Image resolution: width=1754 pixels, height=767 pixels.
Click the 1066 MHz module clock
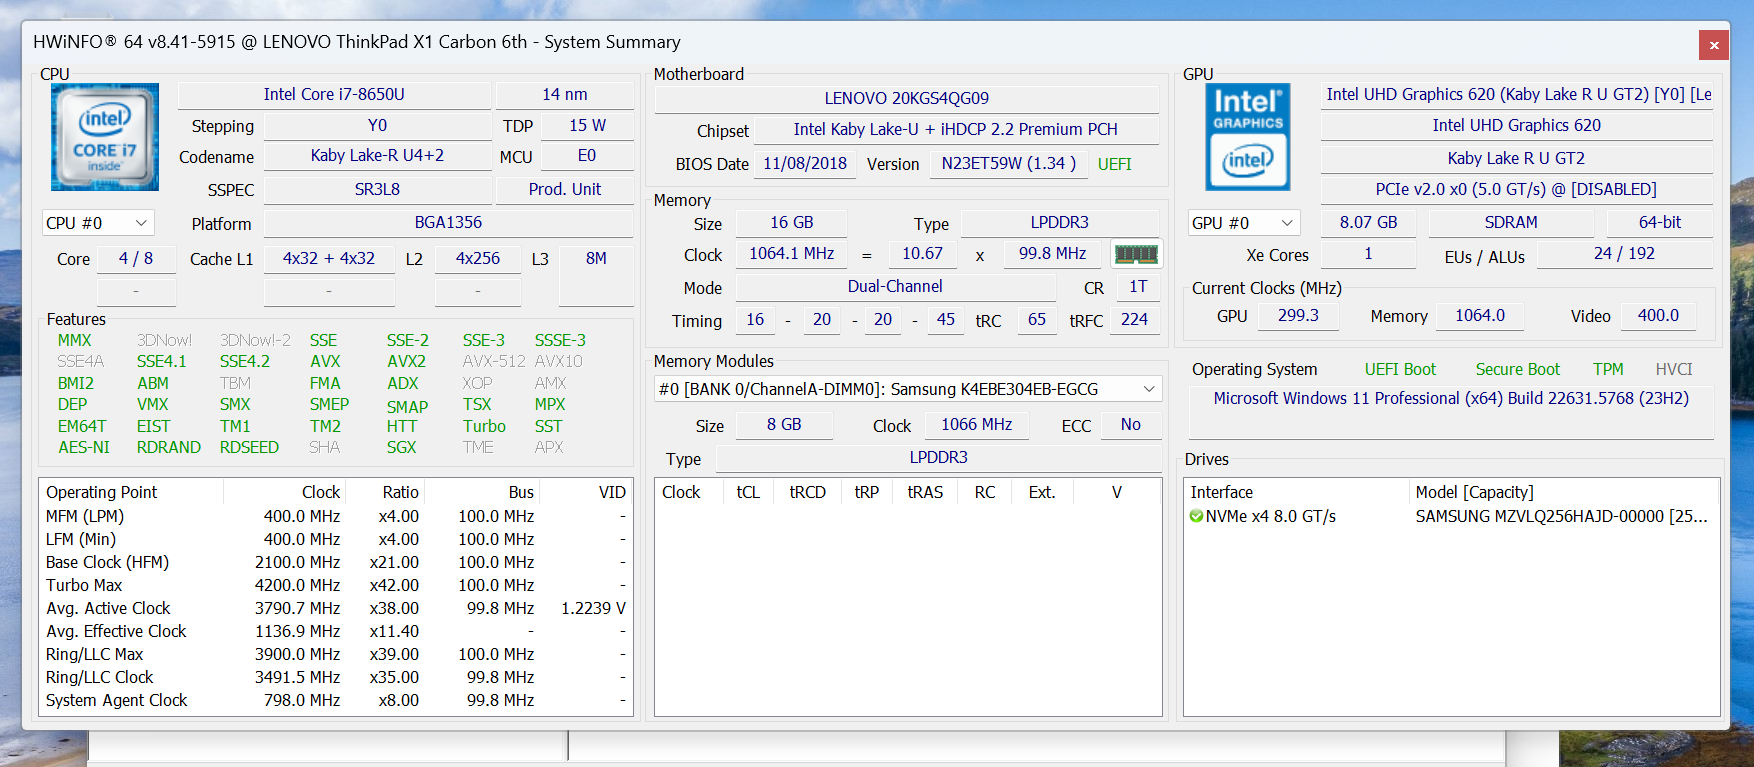pos(977,425)
